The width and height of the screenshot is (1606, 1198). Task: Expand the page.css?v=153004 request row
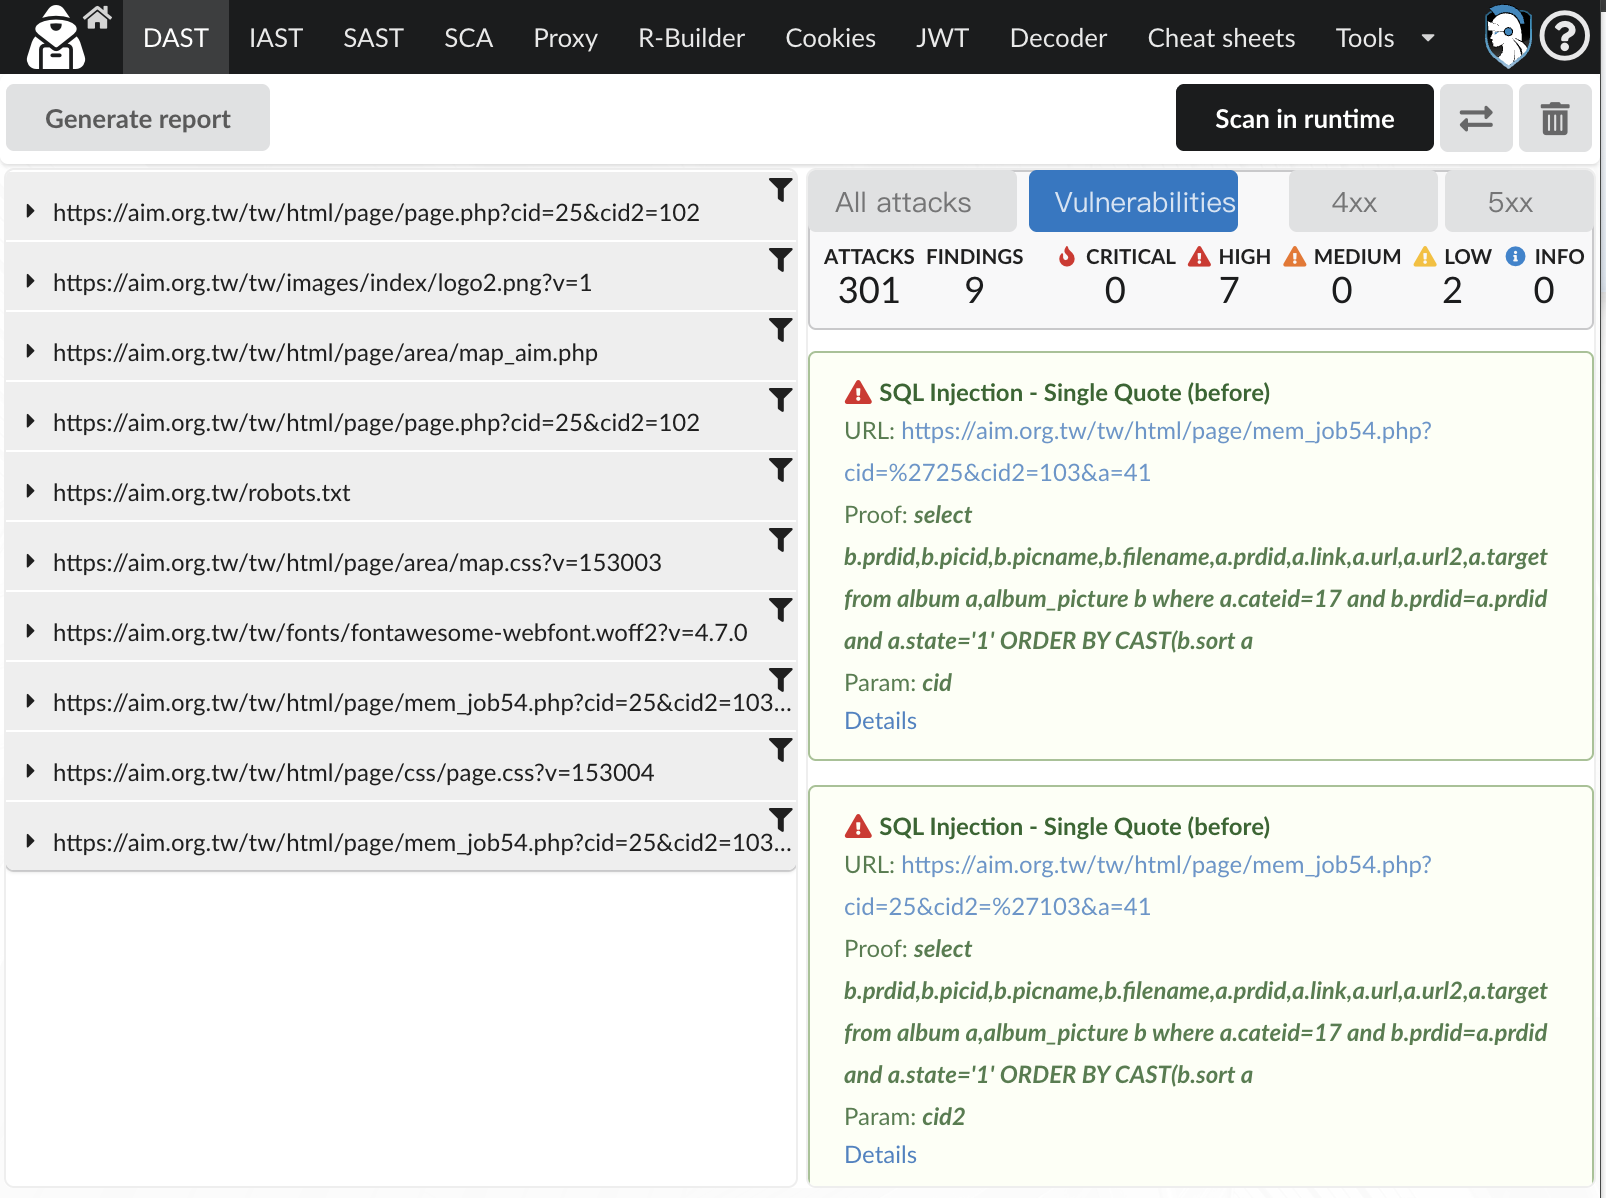click(x=31, y=771)
